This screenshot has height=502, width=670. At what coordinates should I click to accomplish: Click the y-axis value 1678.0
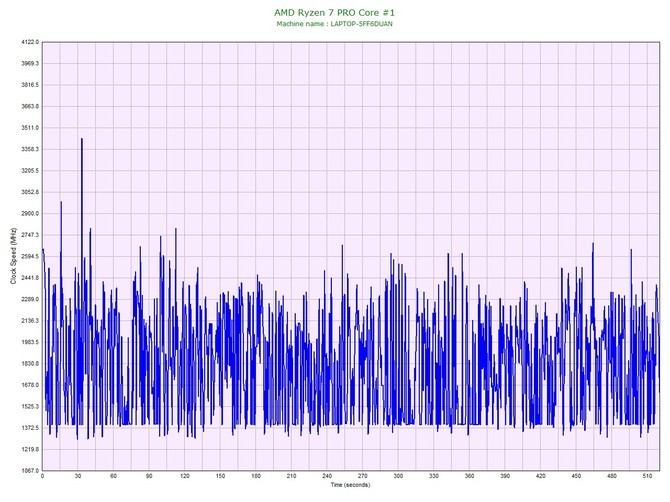click(x=30, y=385)
